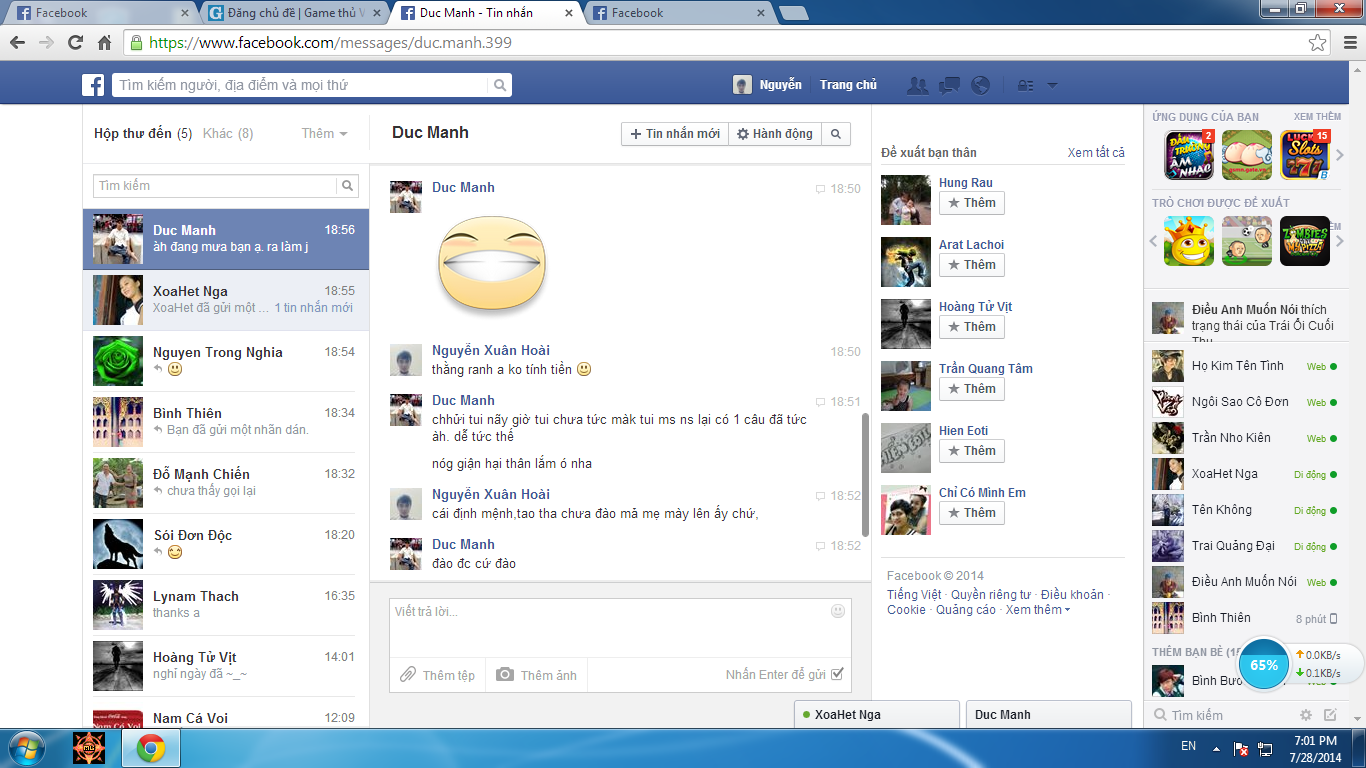Open the Zombies game icon
The width and height of the screenshot is (1366, 768).
coord(1305,241)
